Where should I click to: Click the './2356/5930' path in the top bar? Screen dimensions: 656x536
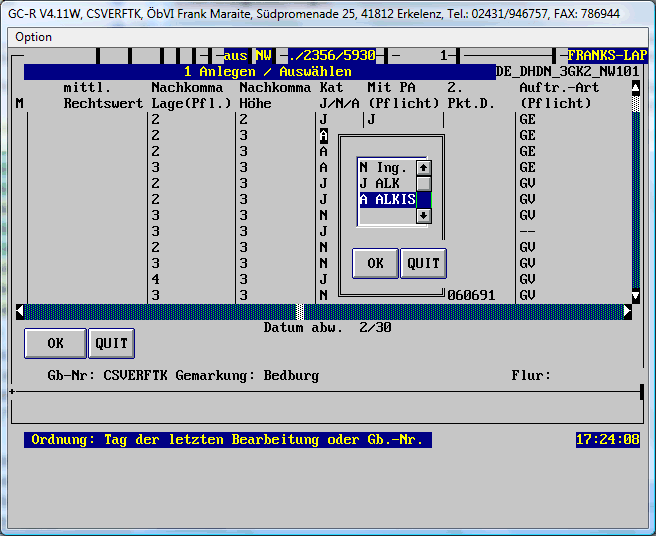[332, 55]
